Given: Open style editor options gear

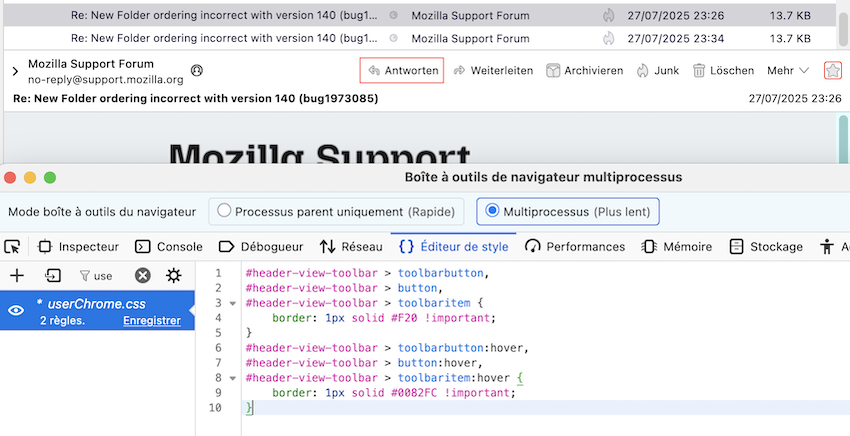Looking at the screenshot, I should point(174,275).
